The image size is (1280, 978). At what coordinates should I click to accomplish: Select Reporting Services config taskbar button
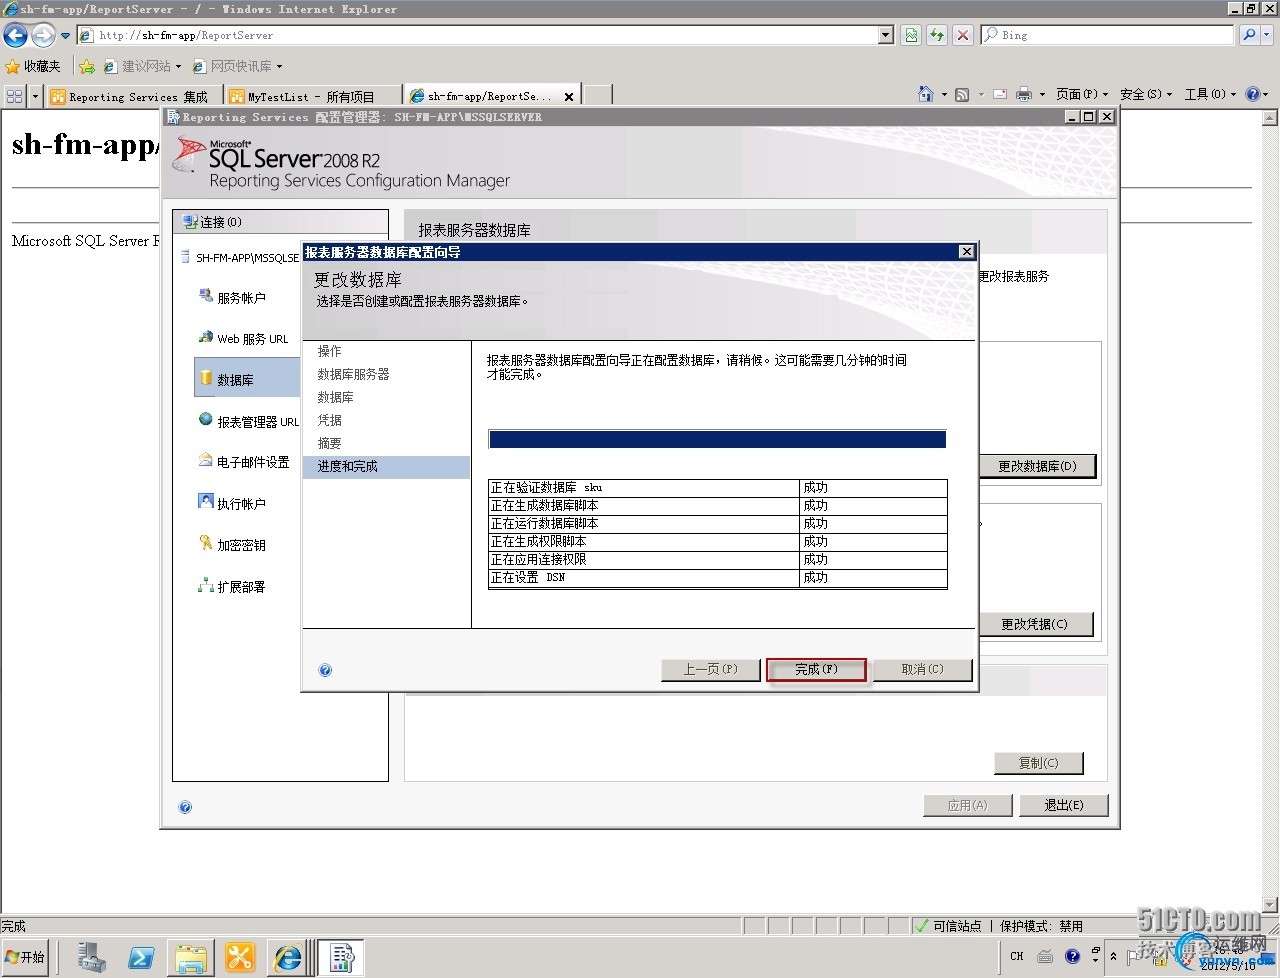[x=341, y=957]
